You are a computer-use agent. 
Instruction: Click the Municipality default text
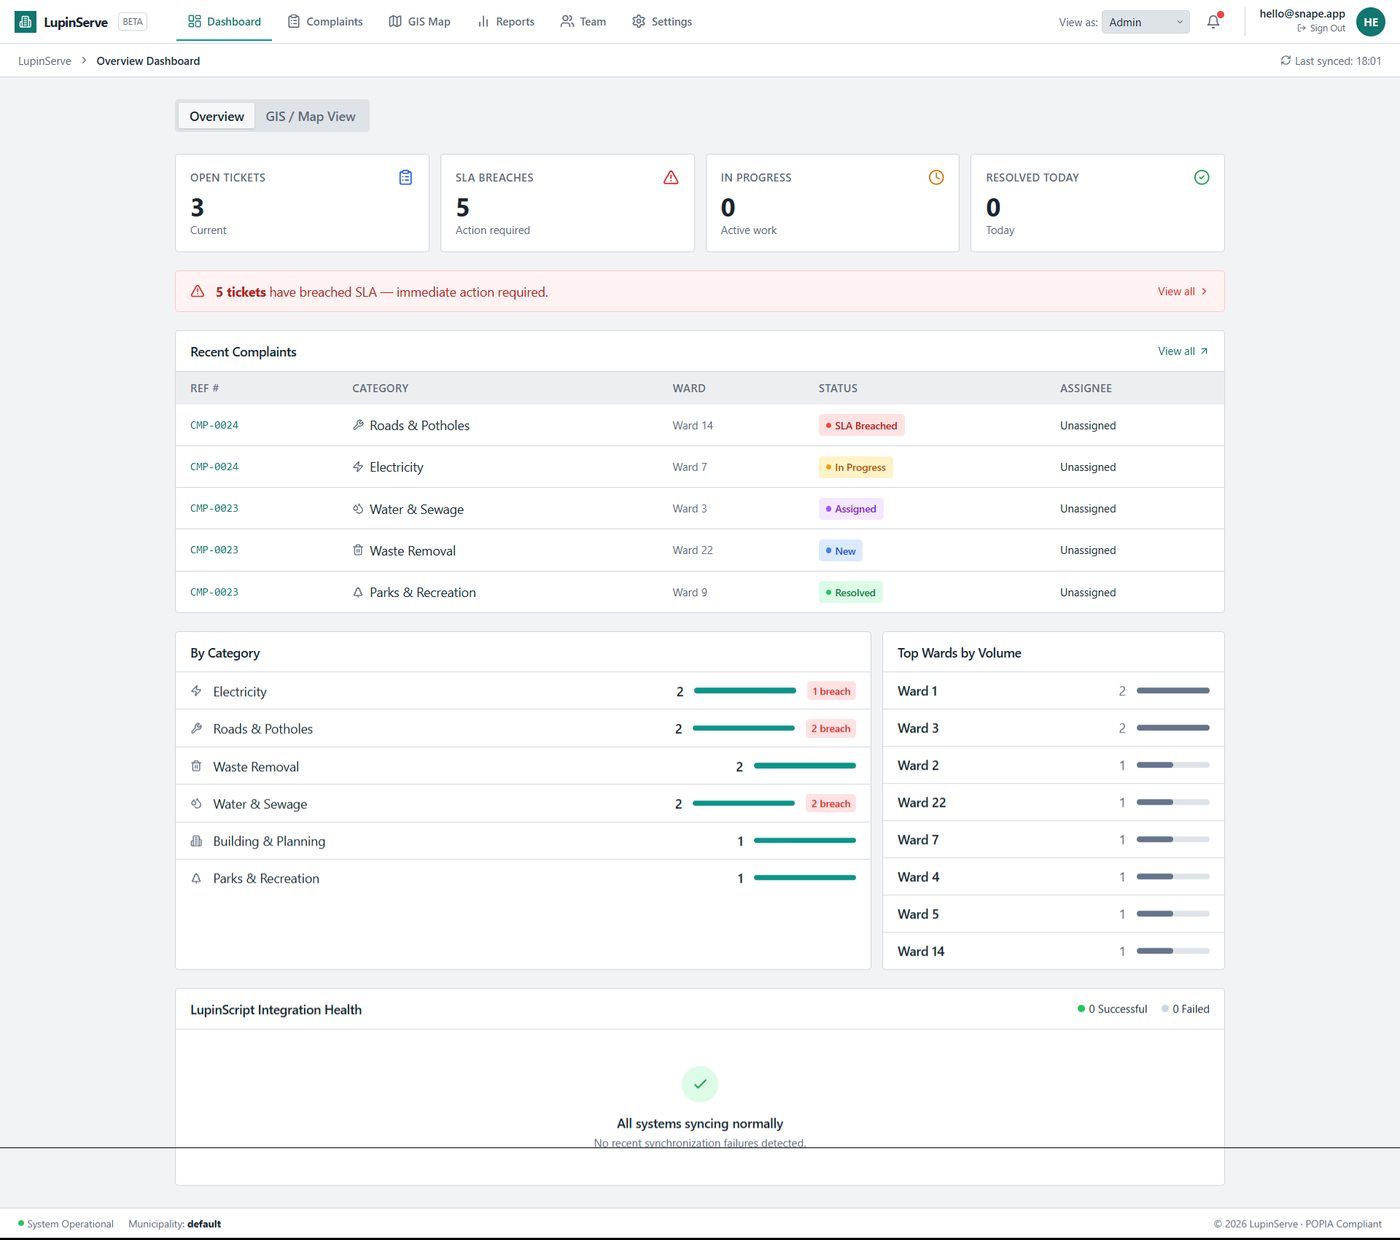pyautogui.click(x=175, y=1224)
